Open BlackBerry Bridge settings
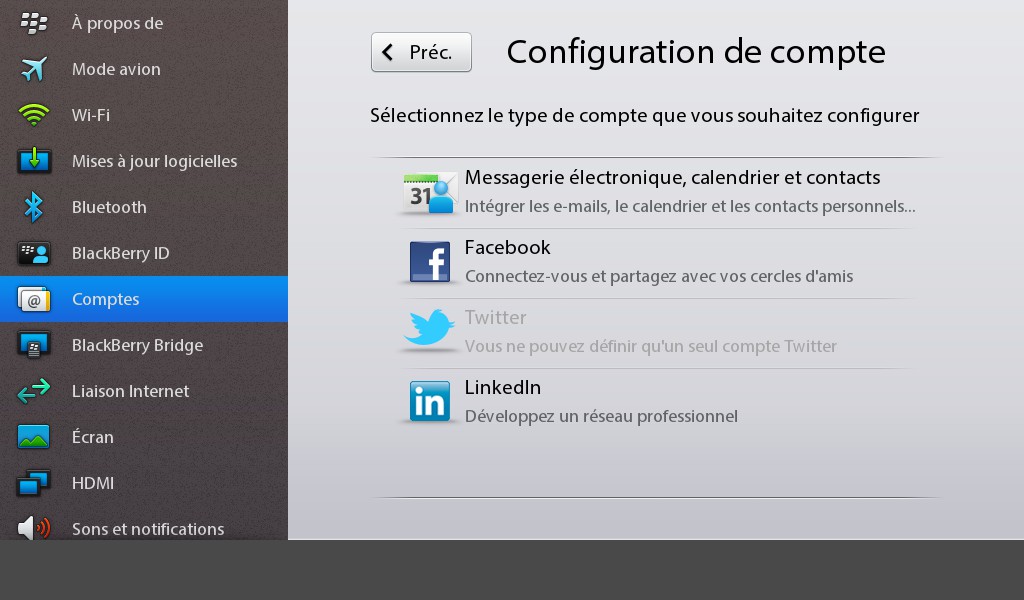This screenshot has width=1024, height=600. point(144,345)
